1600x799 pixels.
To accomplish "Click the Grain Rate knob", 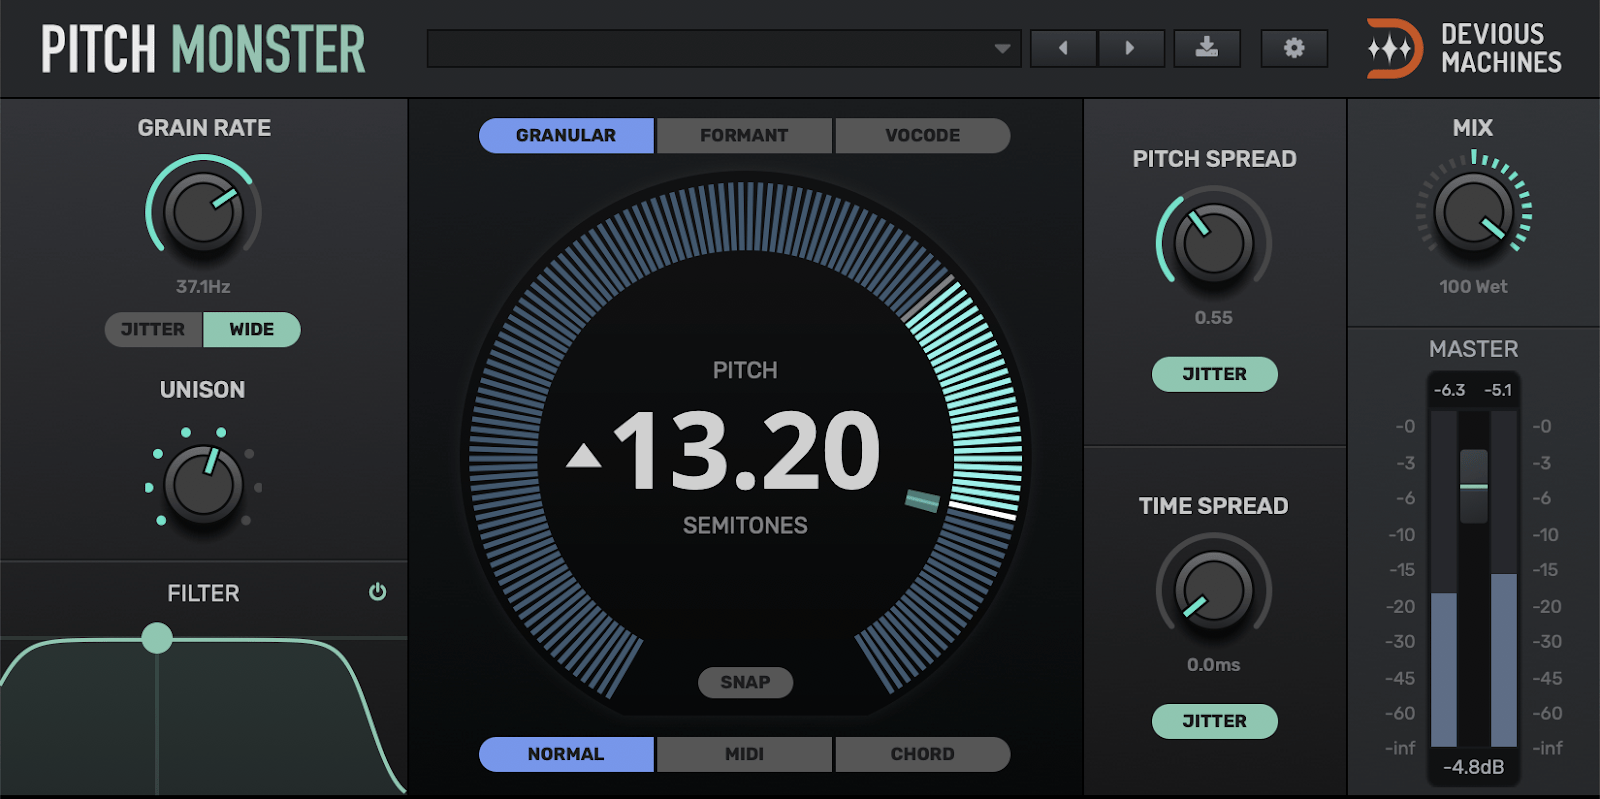I will tap(204, 212).
